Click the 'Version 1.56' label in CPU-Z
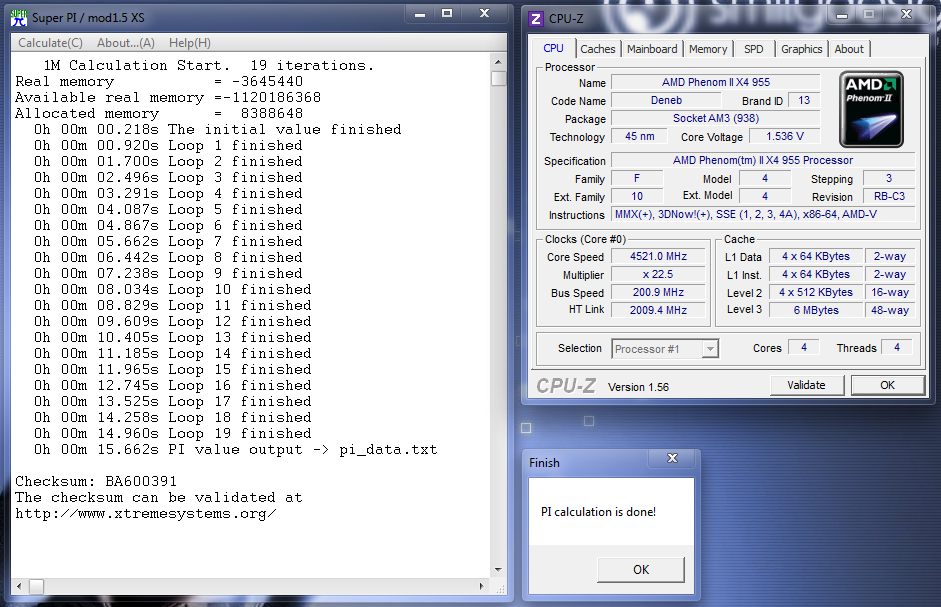 (639, 387)
